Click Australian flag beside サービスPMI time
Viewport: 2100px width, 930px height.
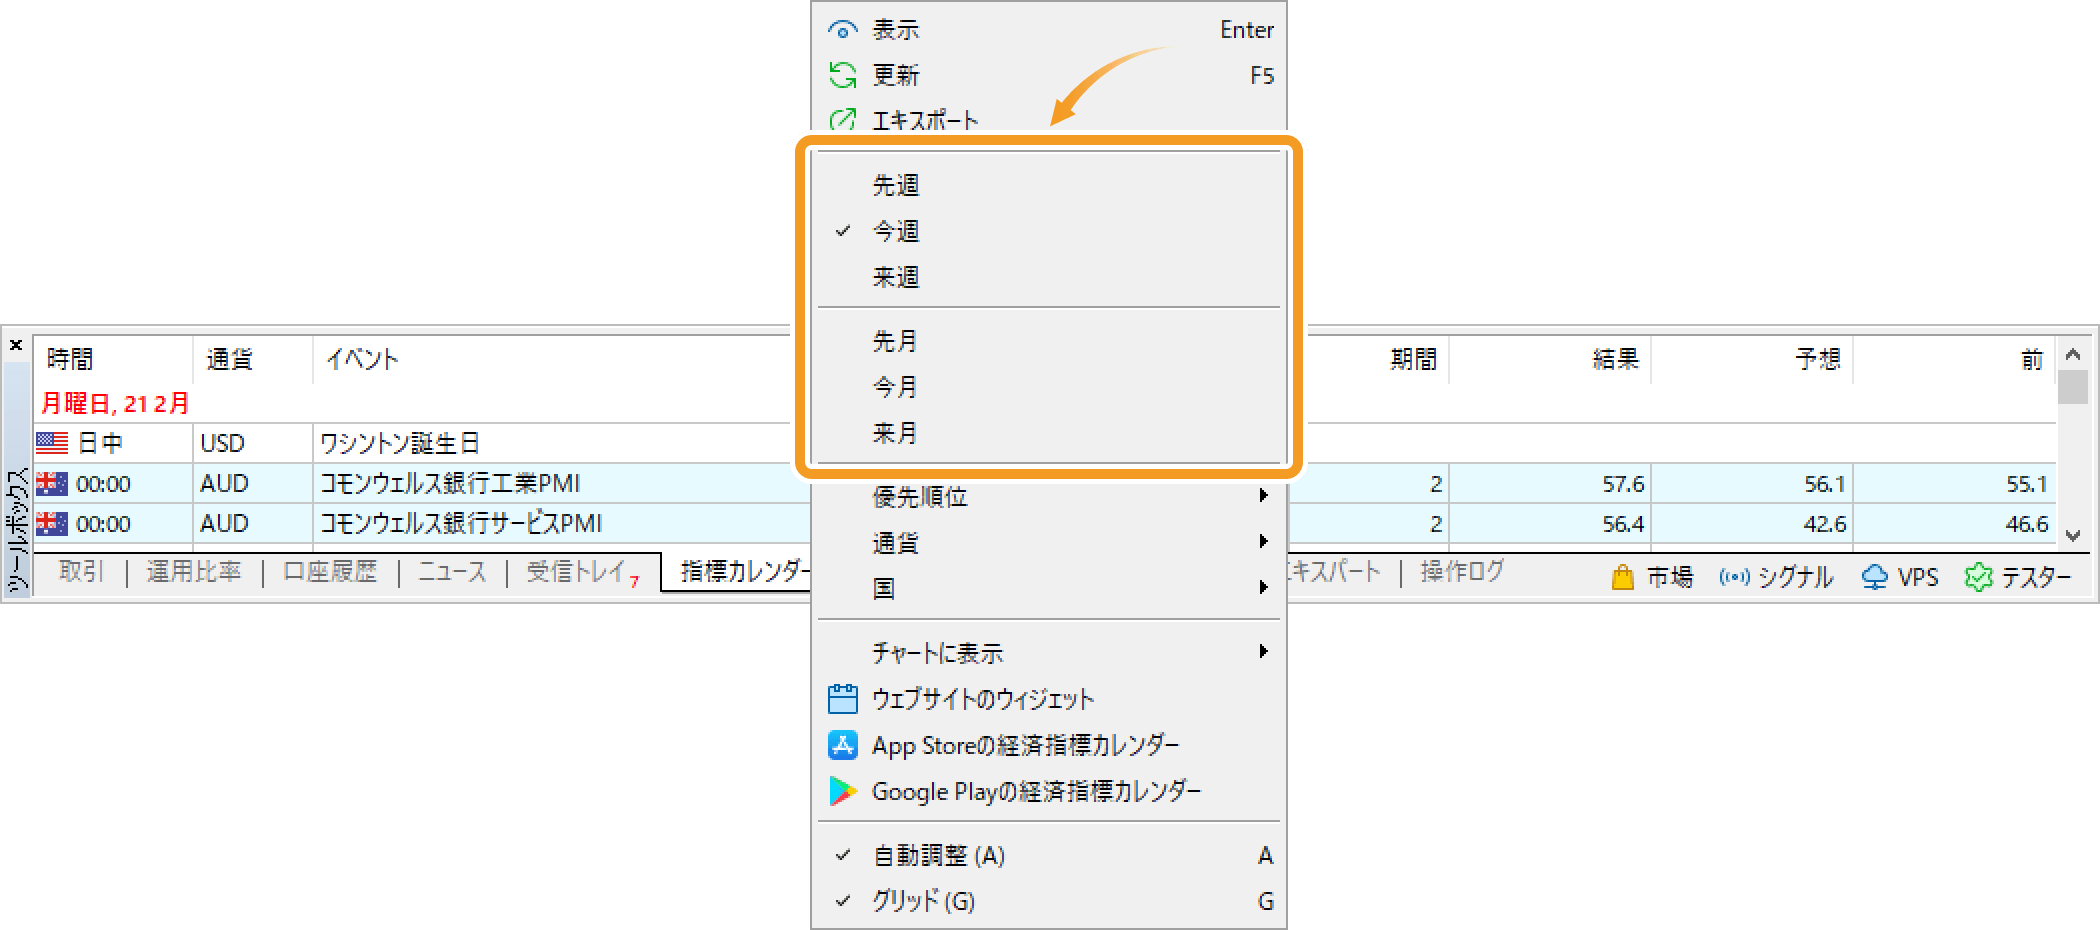(x=52, y=523)
